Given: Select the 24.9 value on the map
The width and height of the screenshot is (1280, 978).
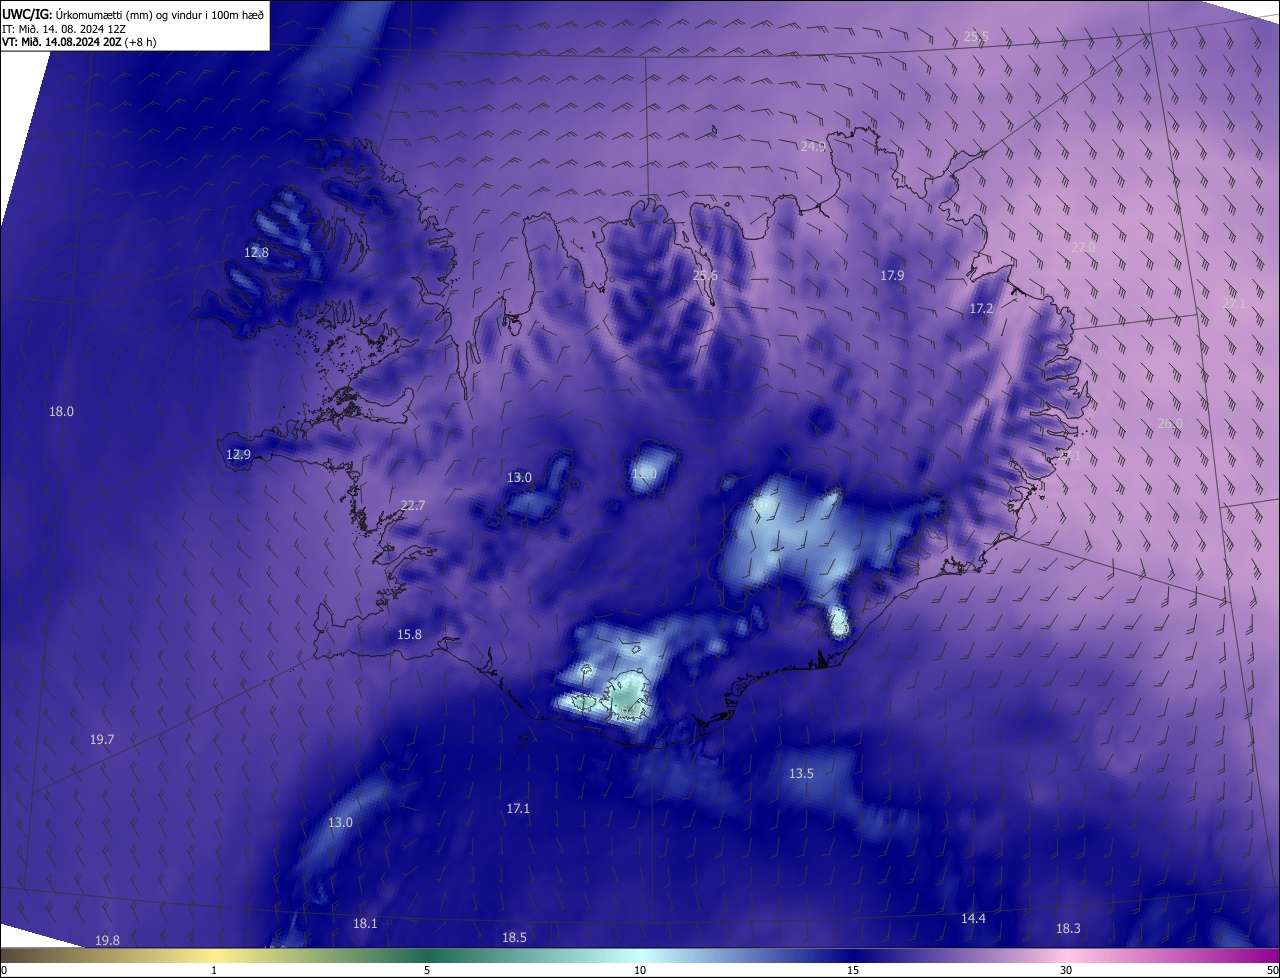Looking at the screenshot, I should tap(813, 147).
